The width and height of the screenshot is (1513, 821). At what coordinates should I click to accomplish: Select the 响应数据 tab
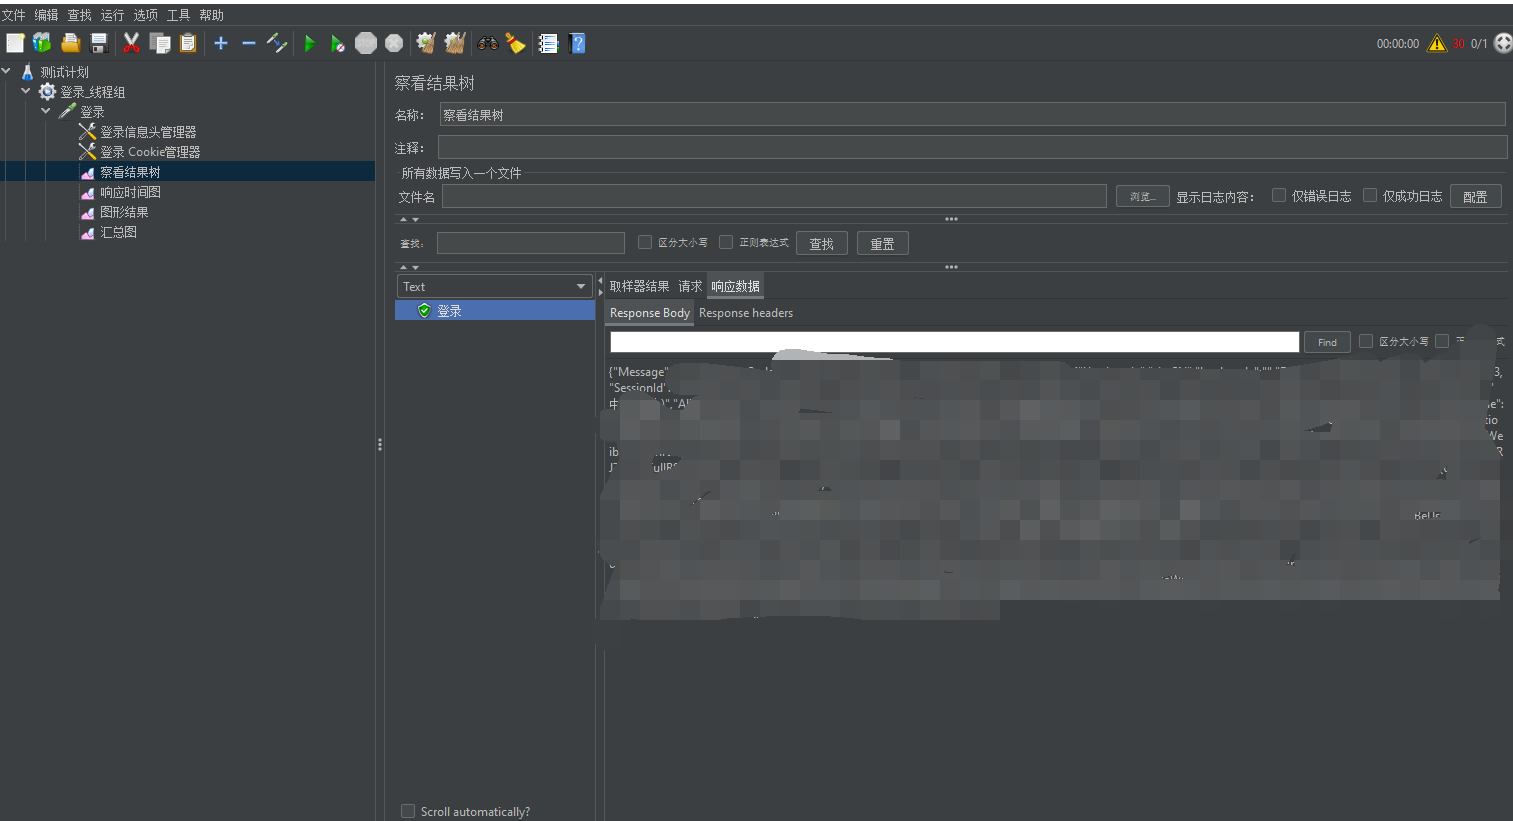735,286
